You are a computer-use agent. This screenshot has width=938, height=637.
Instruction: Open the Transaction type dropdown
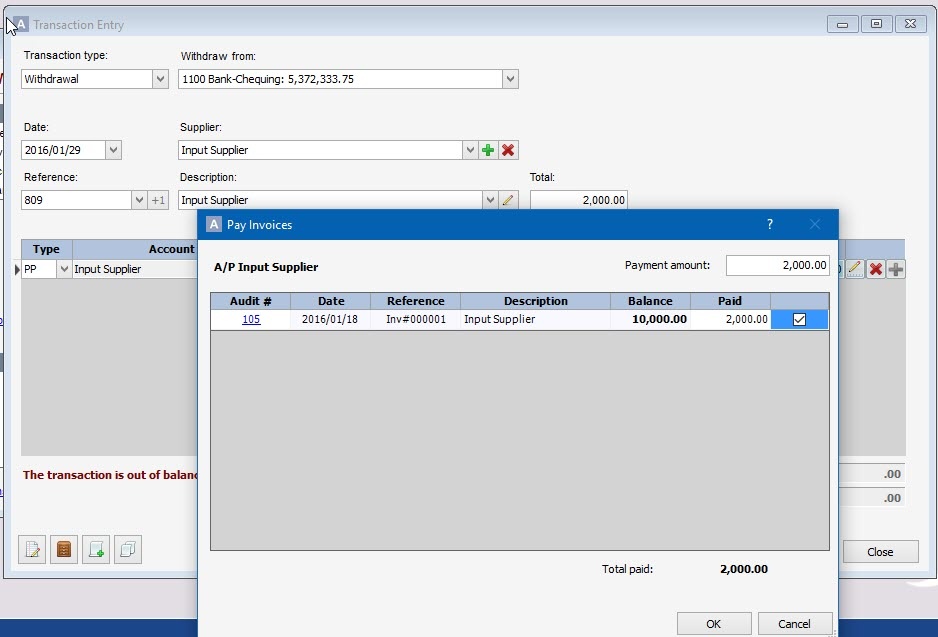pos(160,79)
